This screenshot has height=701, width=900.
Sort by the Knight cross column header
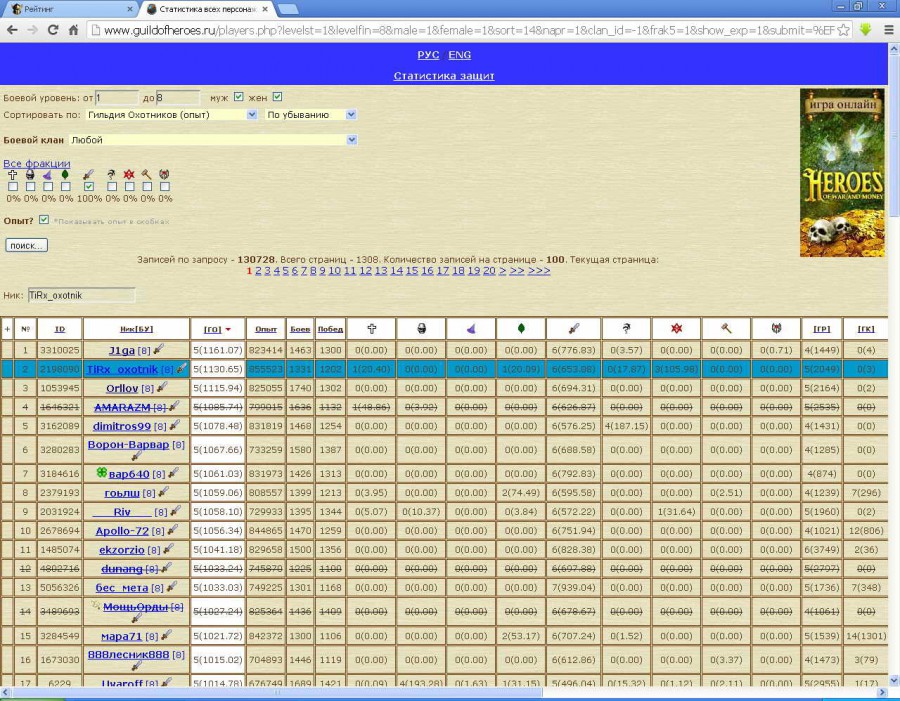pyautogui.click(x=371, y=328)
